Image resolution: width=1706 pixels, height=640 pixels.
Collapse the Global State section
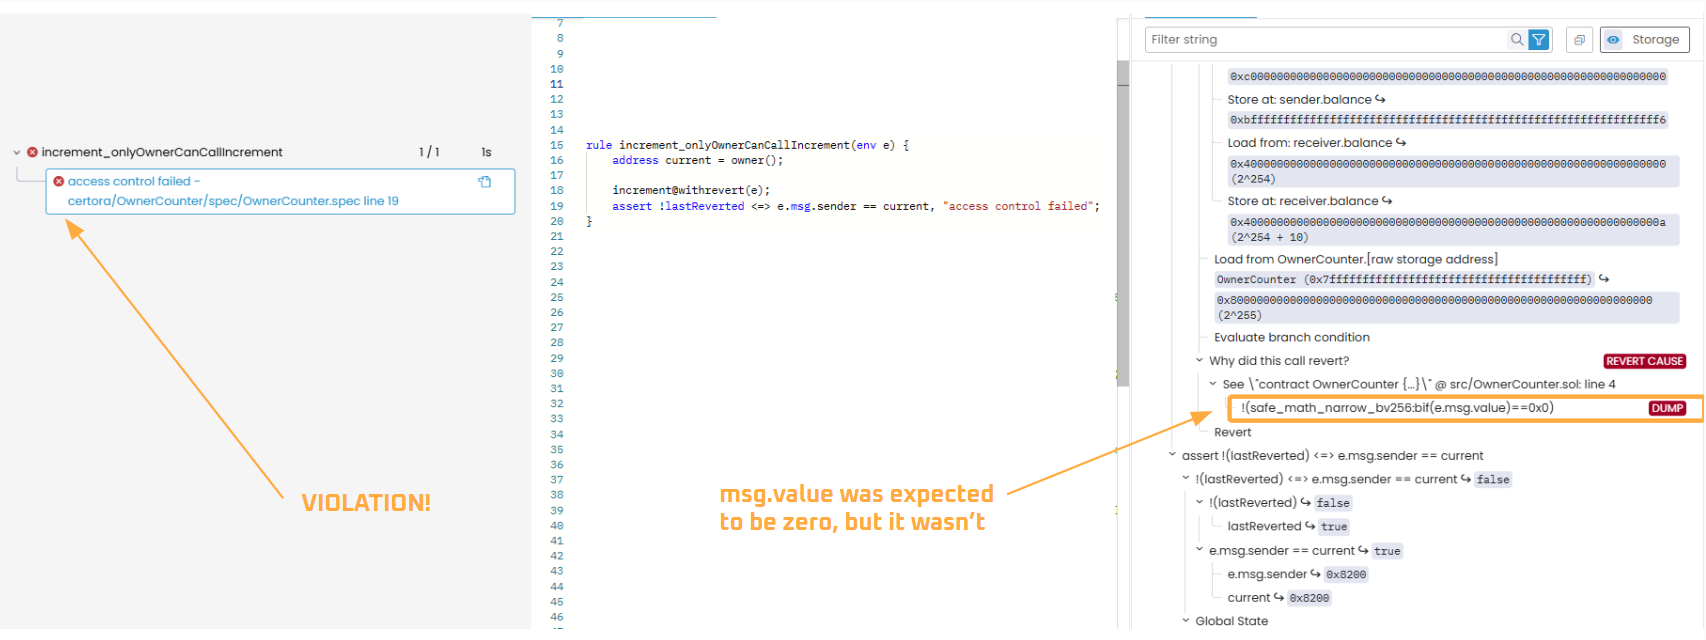(1186, 621)
